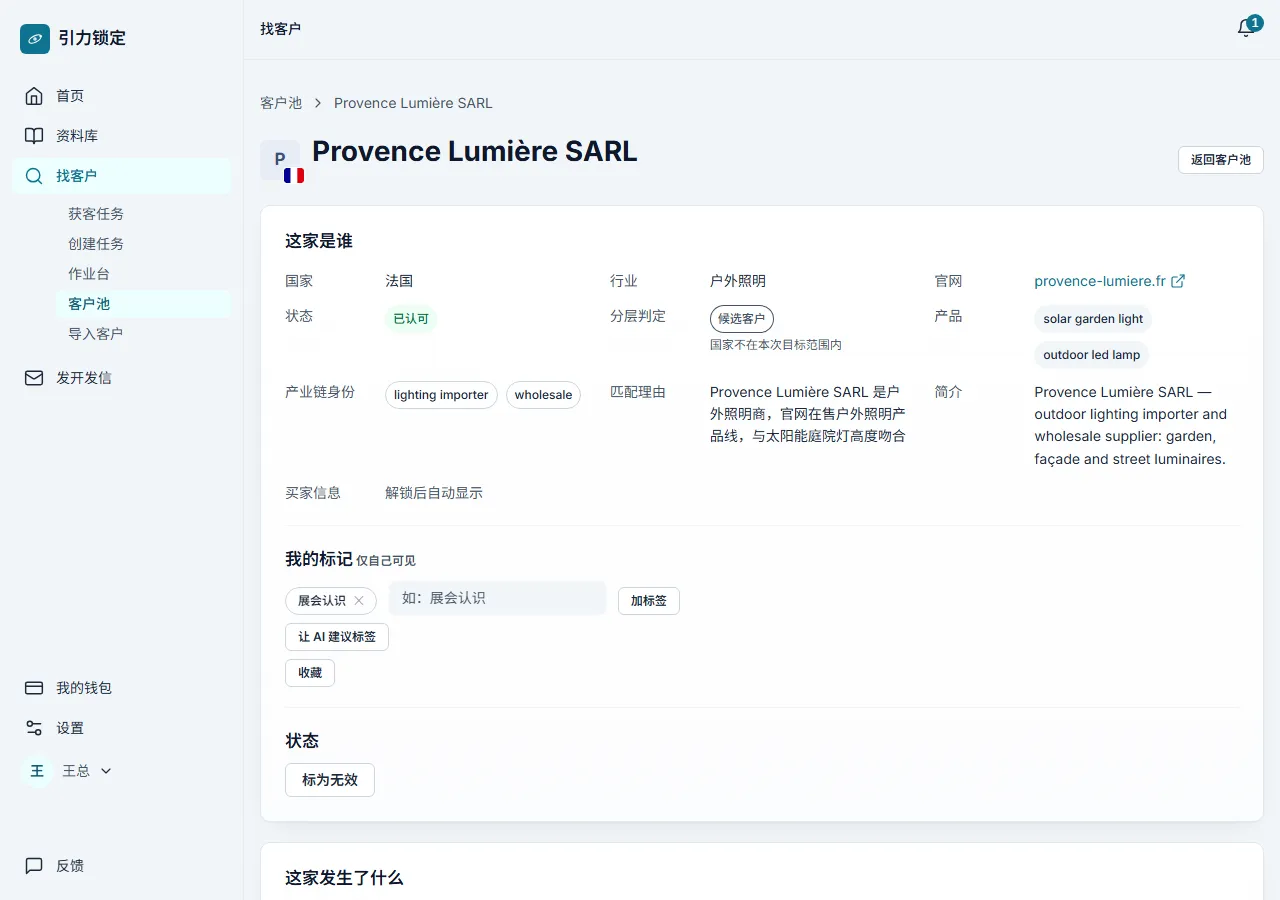Open the notification bell
The image size is (1280, 900).
coord(1246,28)
